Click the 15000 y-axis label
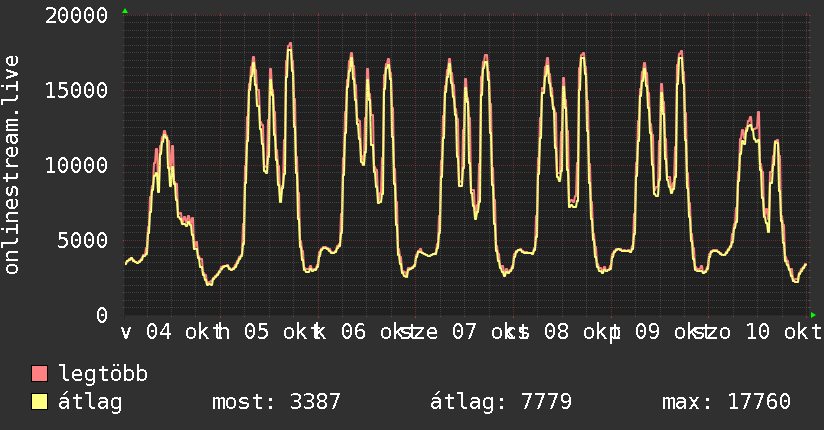Screen dimensions: 824x430 (77, 90)
